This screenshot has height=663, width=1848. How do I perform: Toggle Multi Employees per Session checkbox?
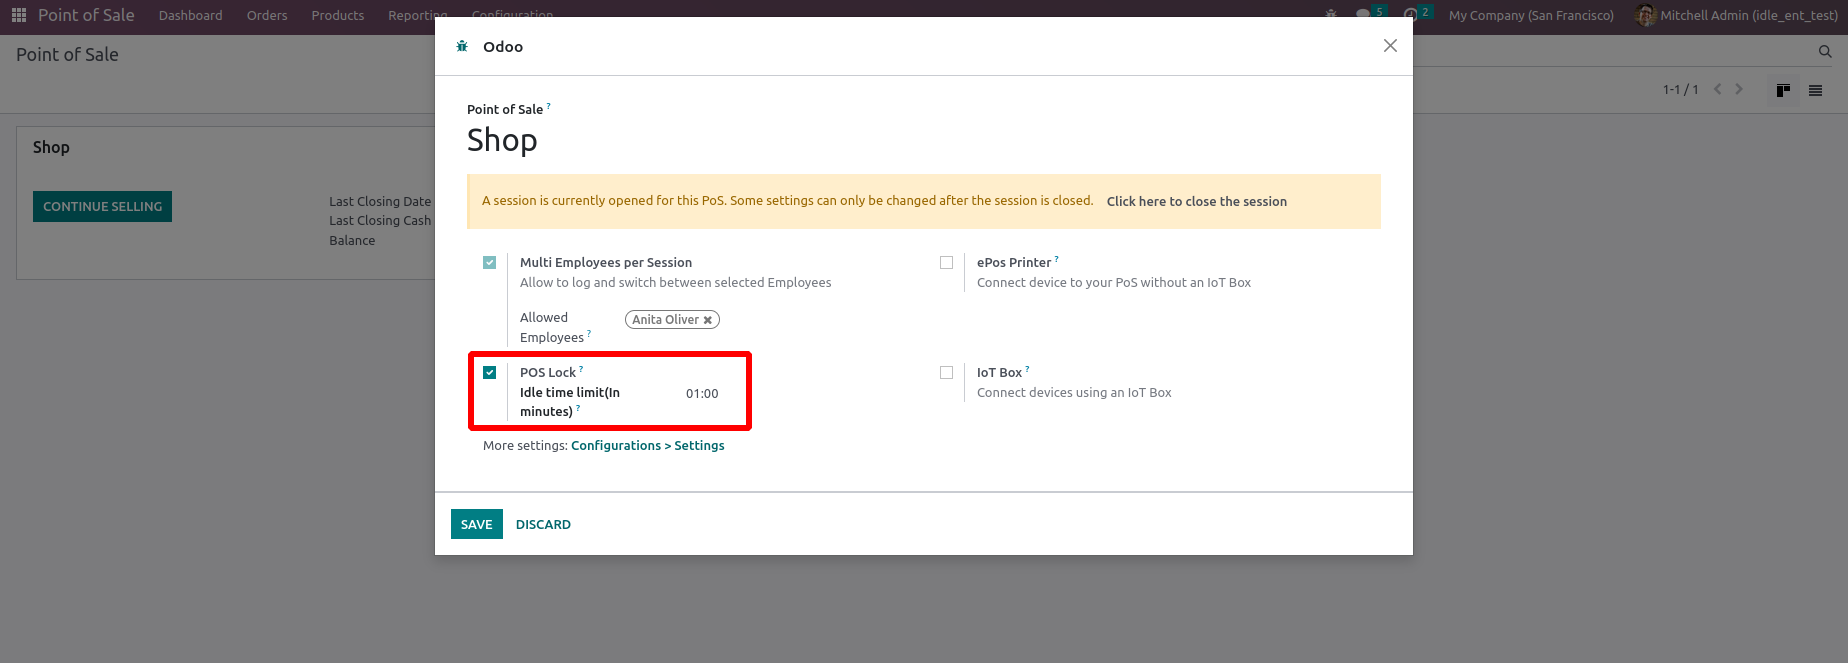[x=489, y=262]
